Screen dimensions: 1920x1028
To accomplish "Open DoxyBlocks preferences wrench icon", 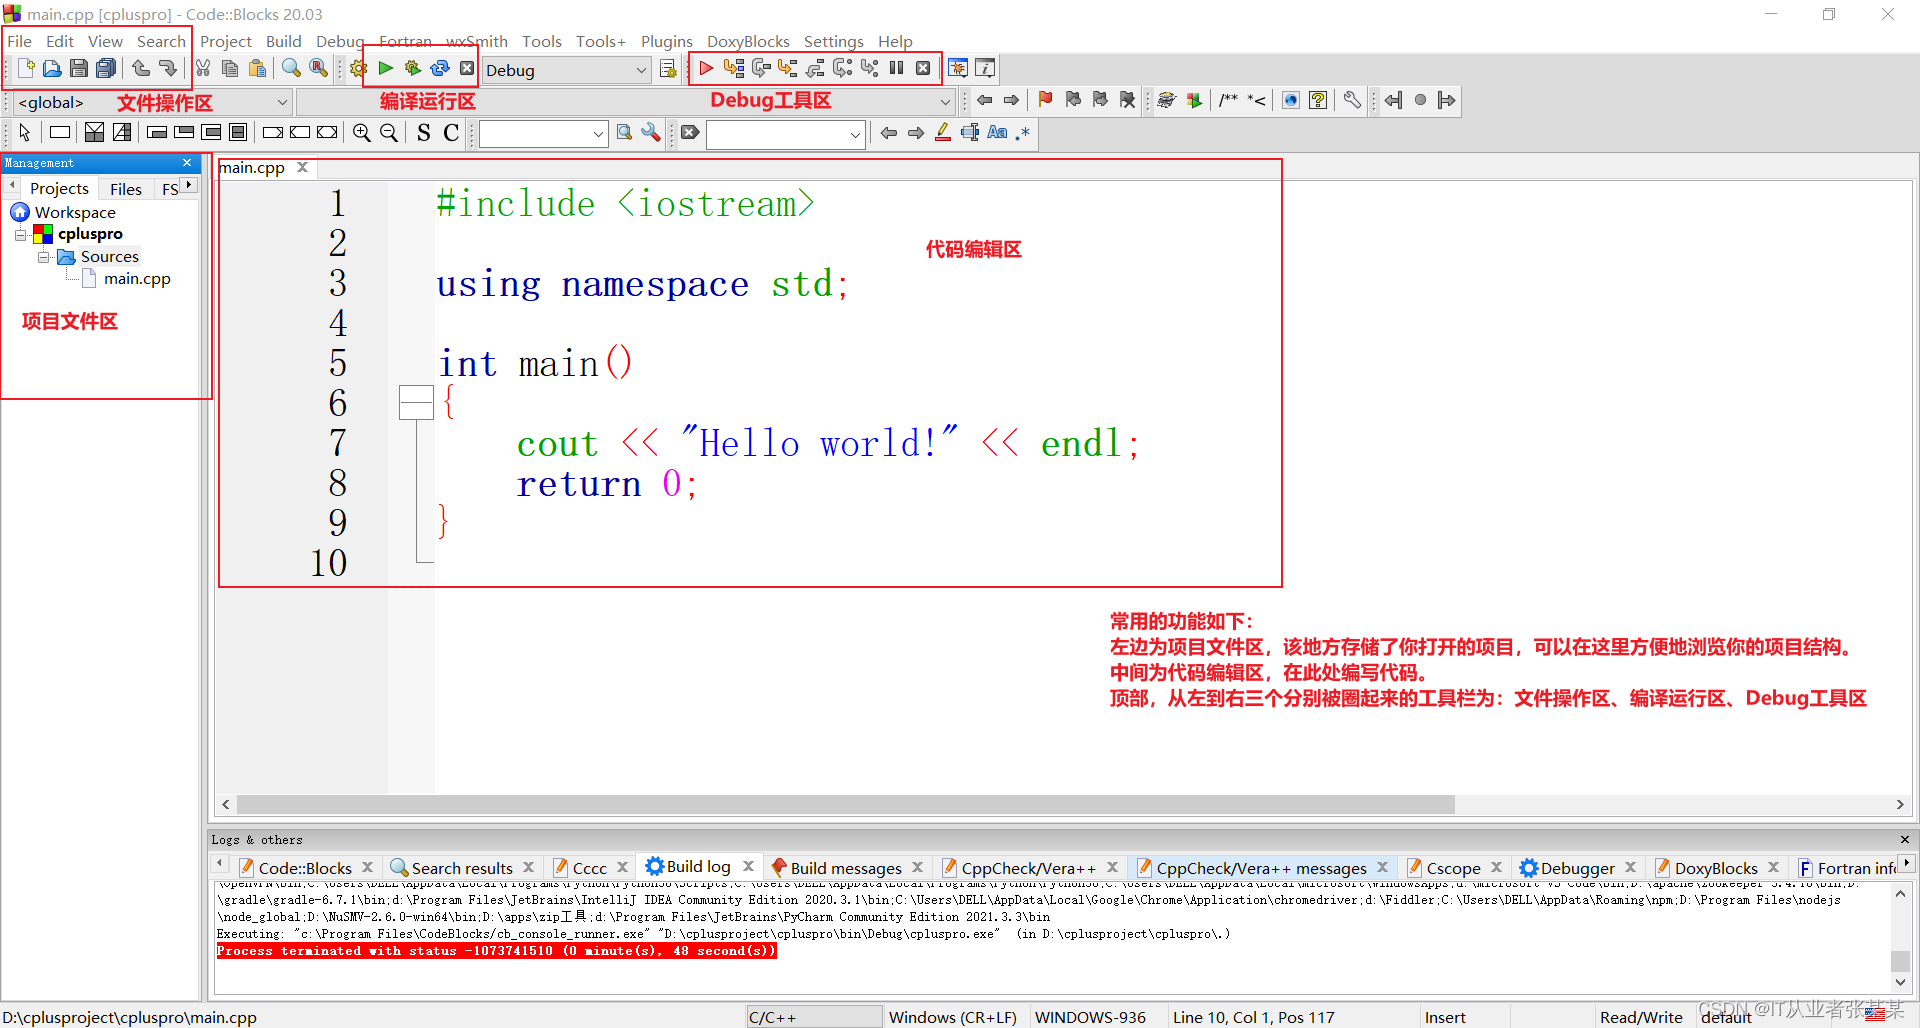I will 1352,100.
